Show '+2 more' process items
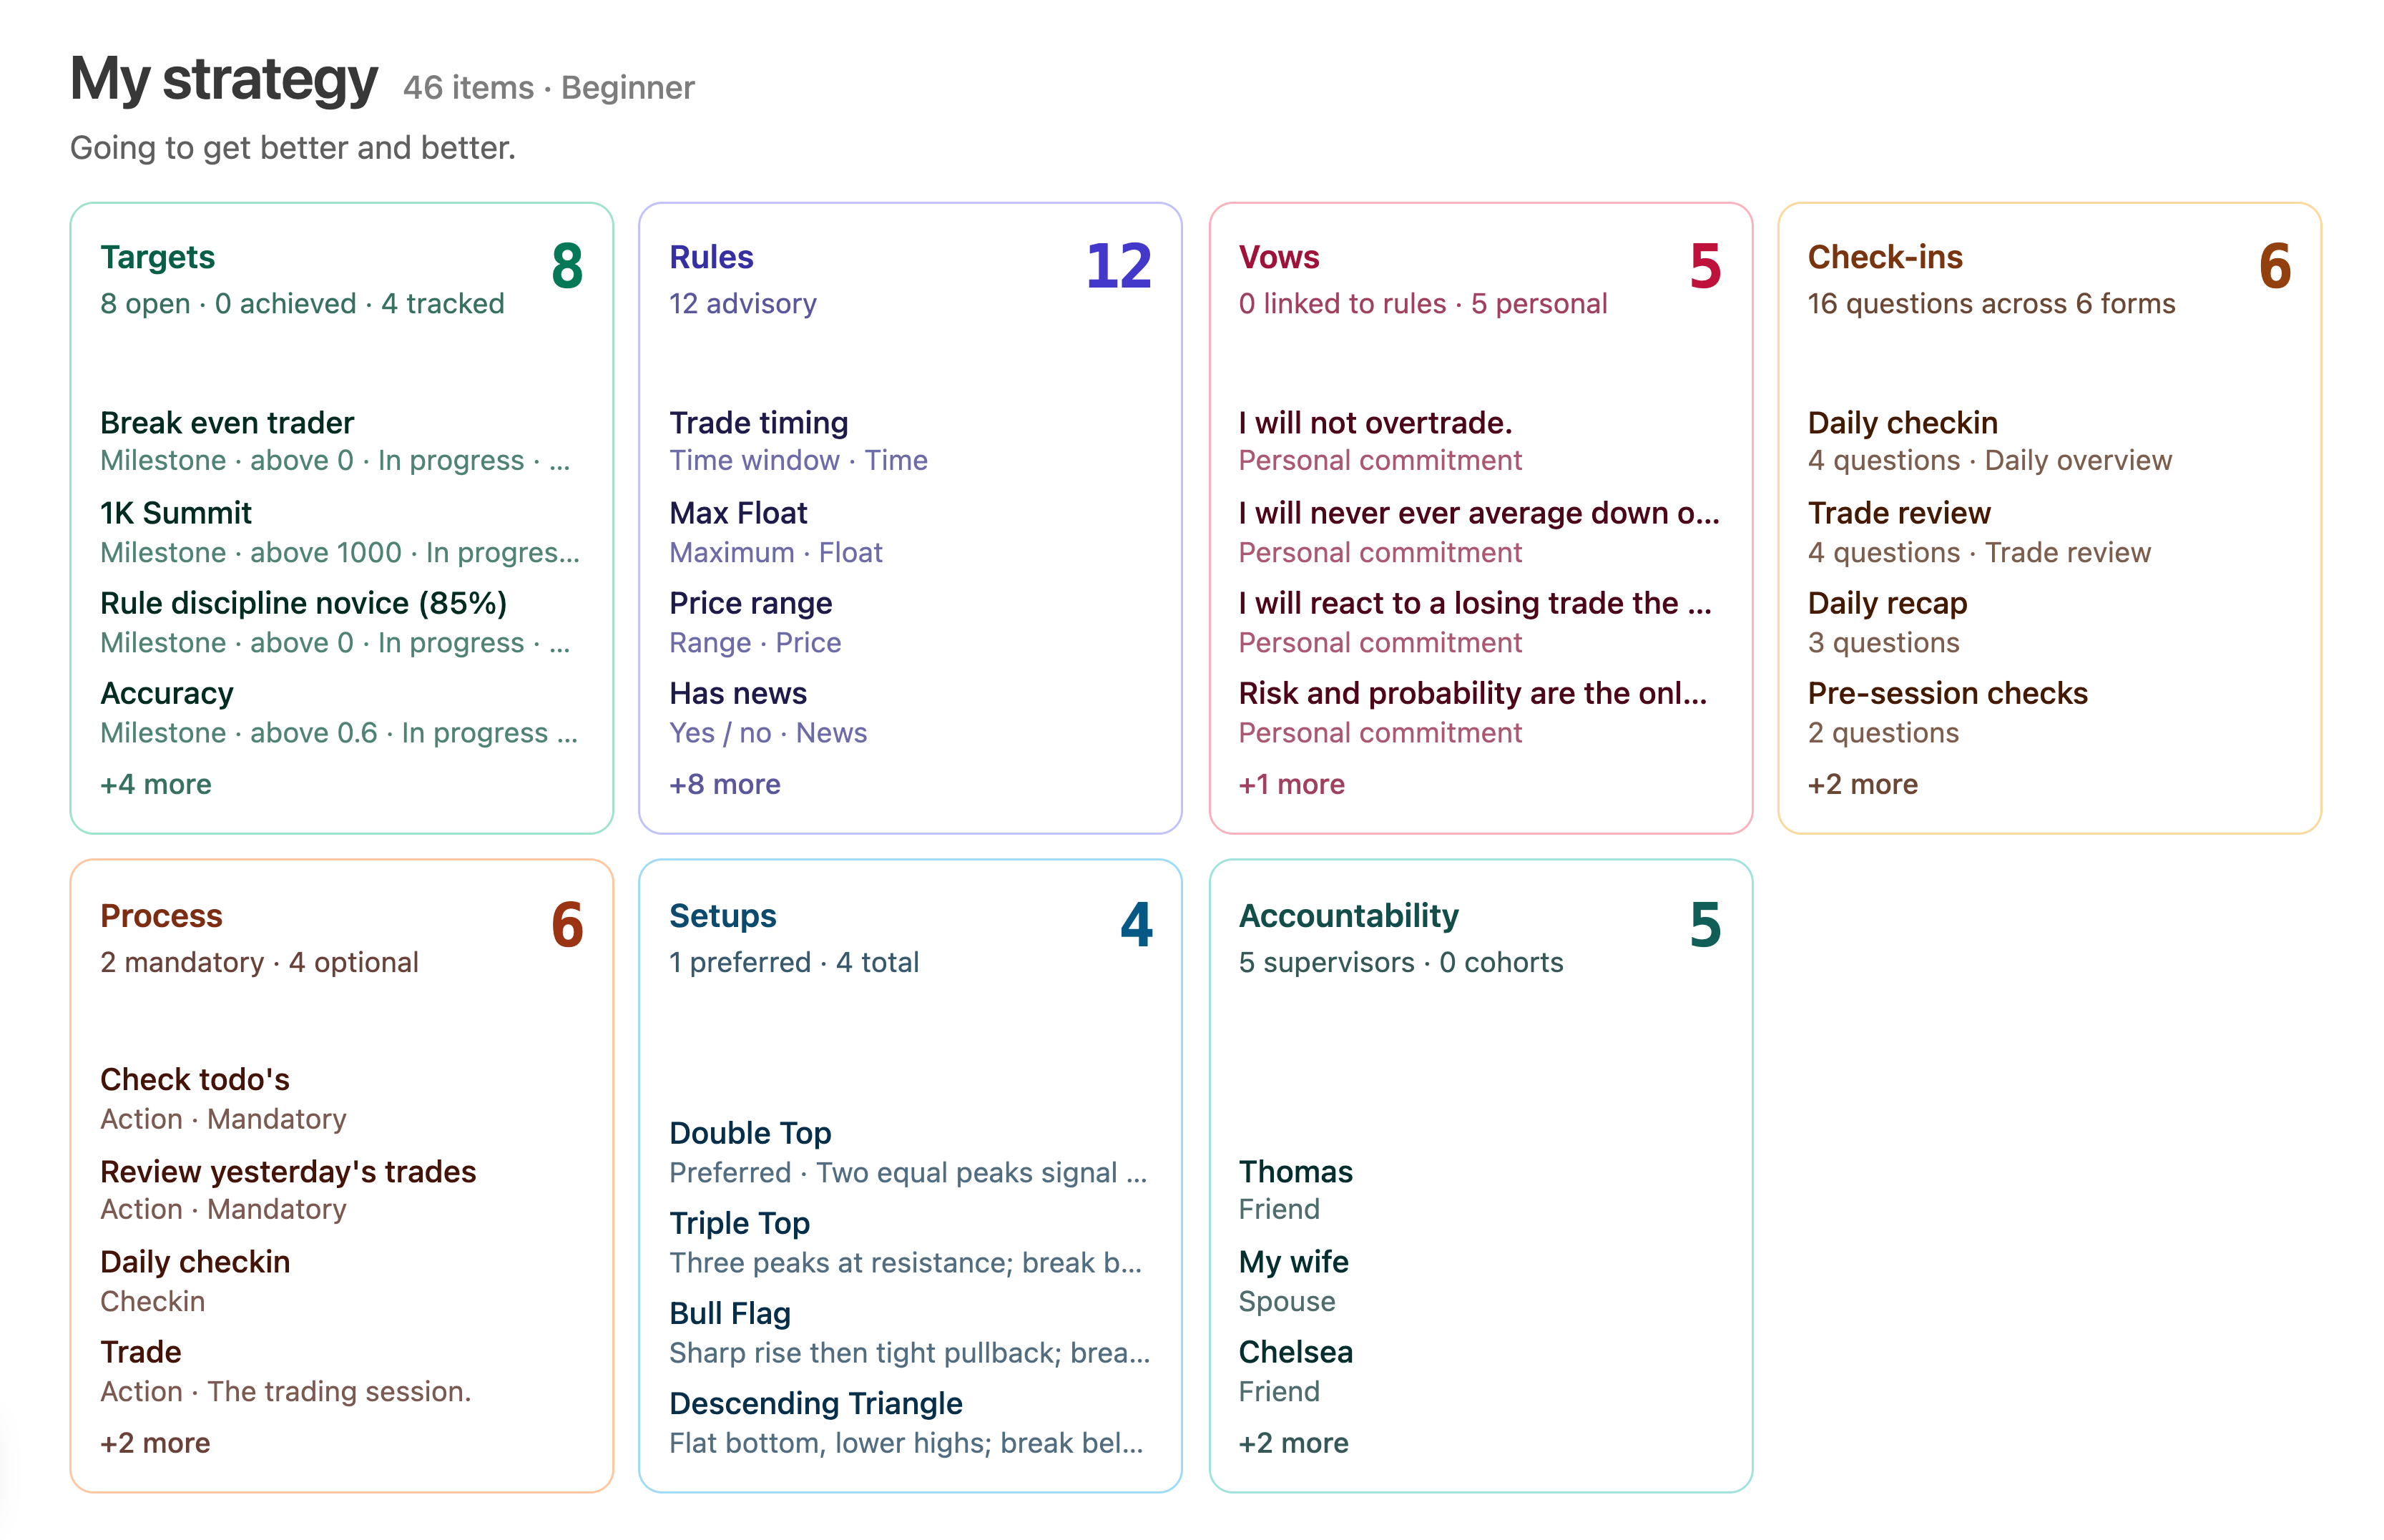 [155, 1443]
